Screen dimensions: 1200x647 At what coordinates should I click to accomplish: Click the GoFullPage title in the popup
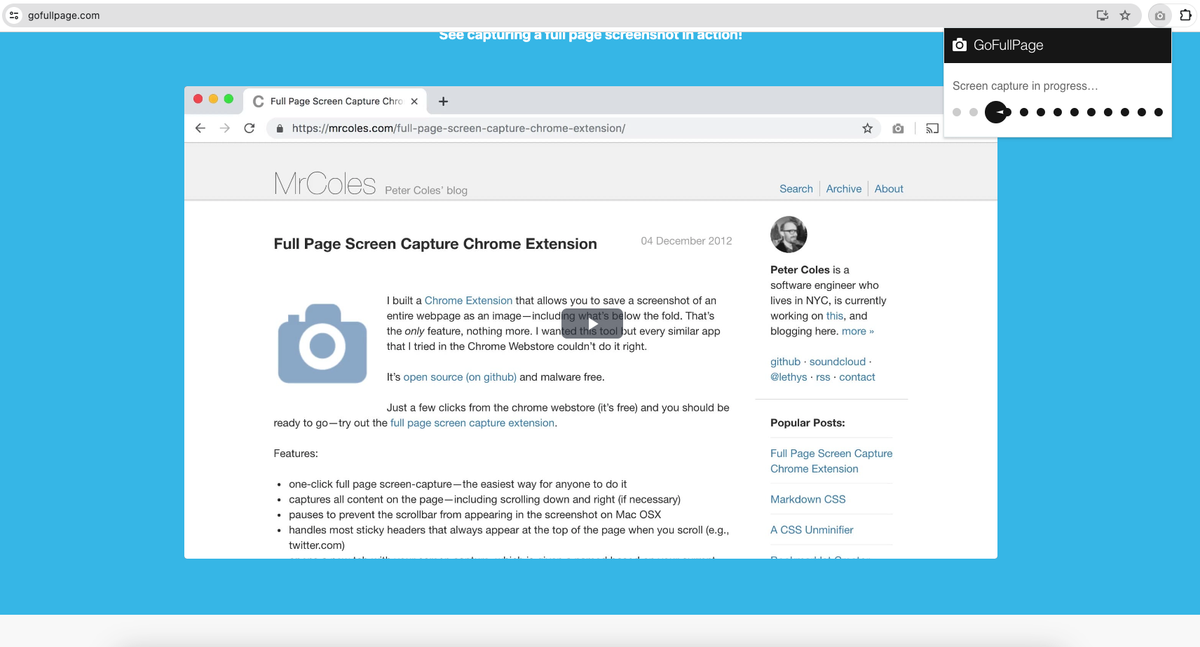coord(1008,45)
